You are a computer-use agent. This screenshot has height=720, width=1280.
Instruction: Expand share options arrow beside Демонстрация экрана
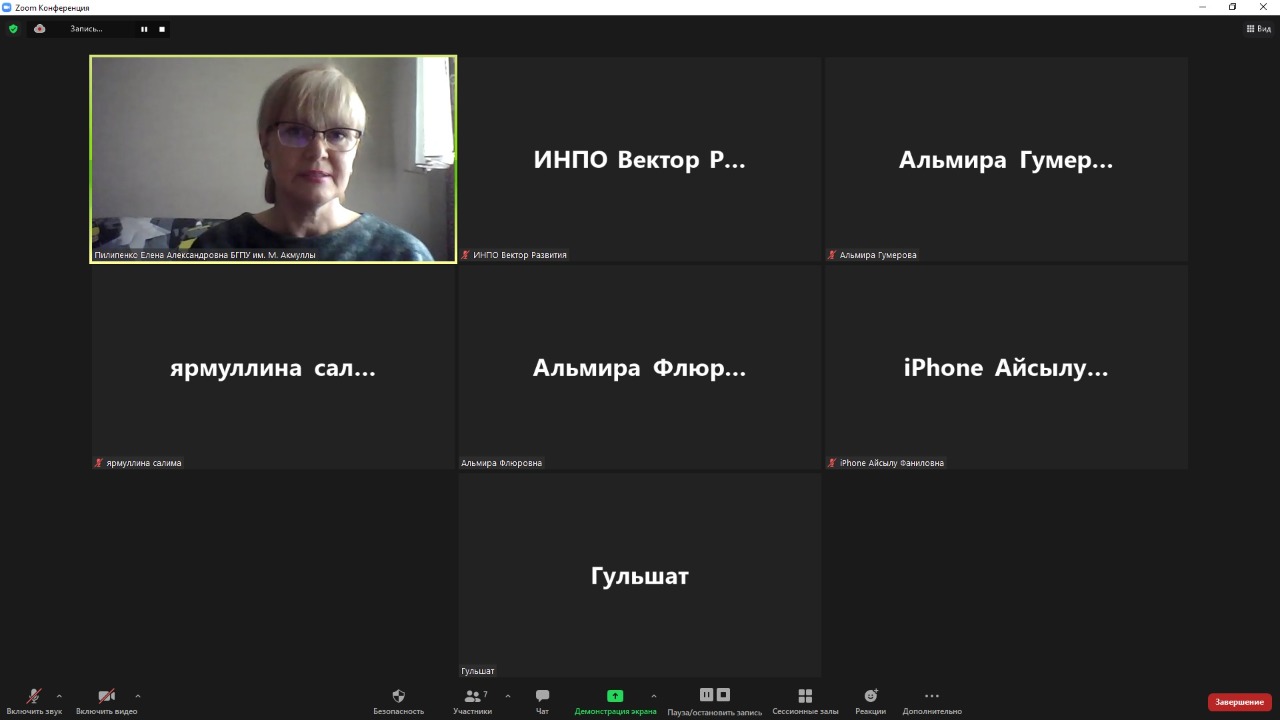pyautogui.click(x=654, y=696)
